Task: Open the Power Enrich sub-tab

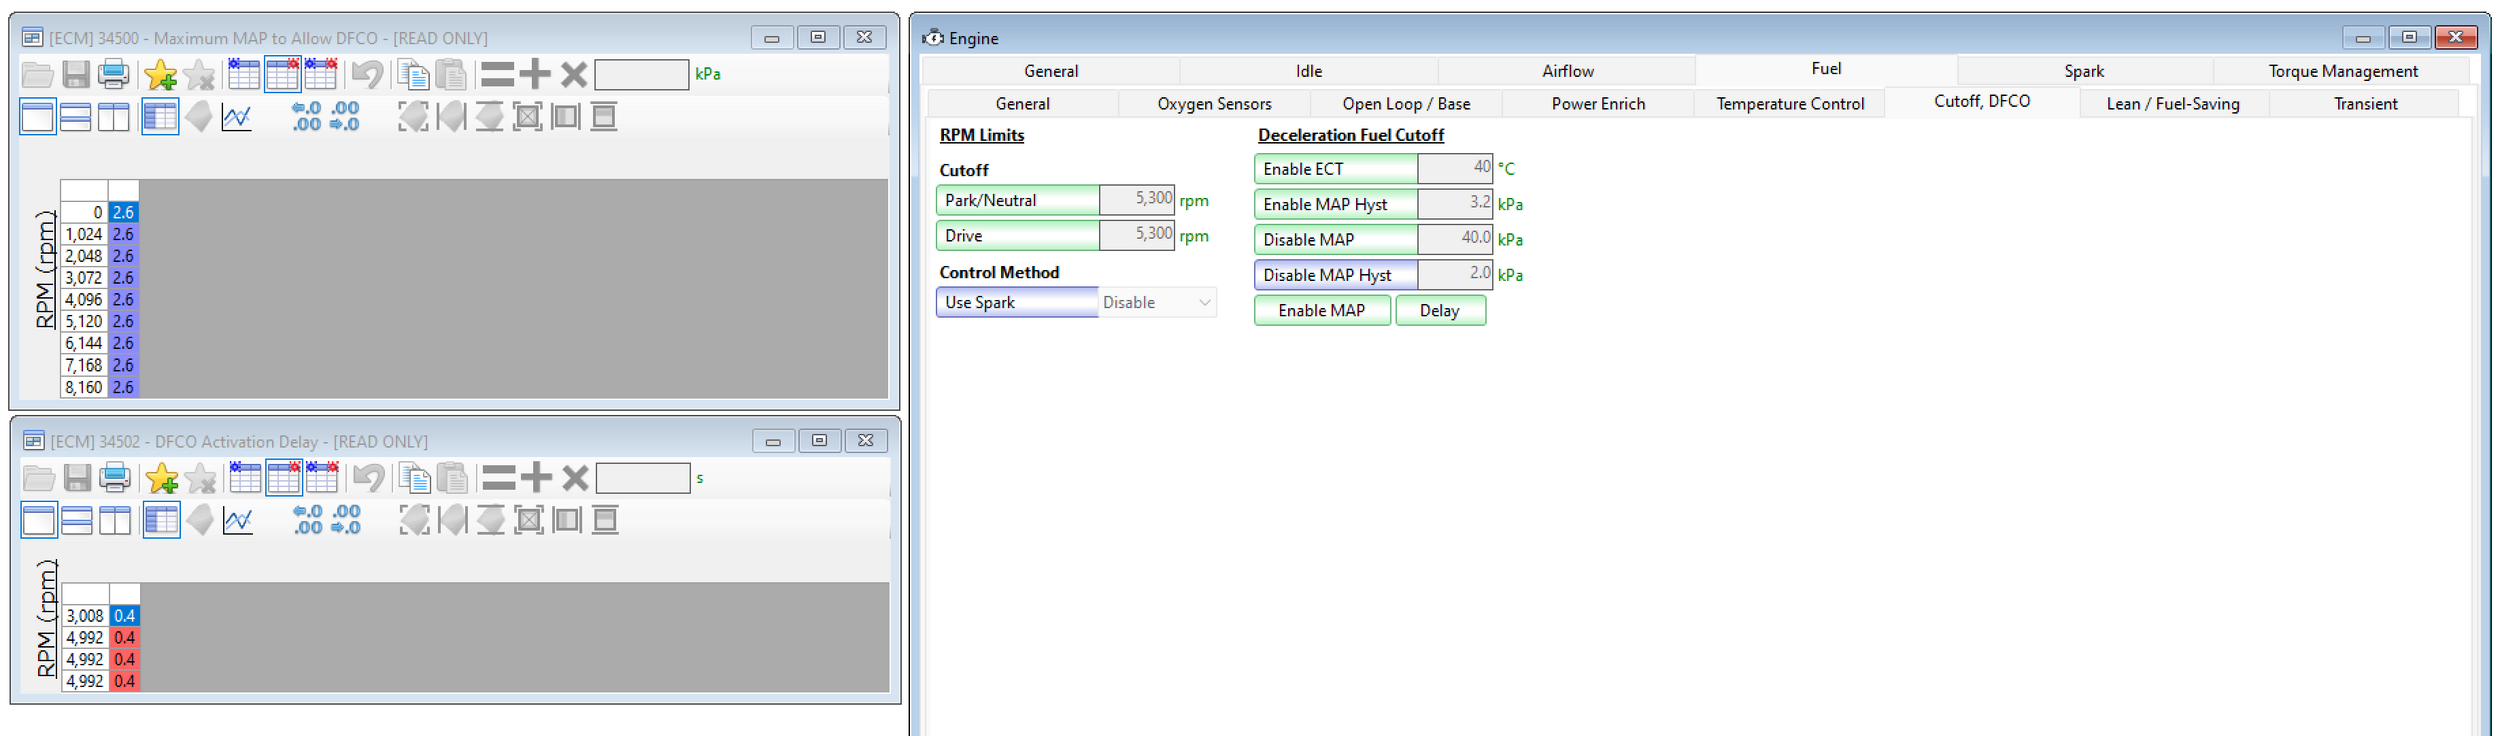Action: pyautogui.click(x=1597, y=104)
